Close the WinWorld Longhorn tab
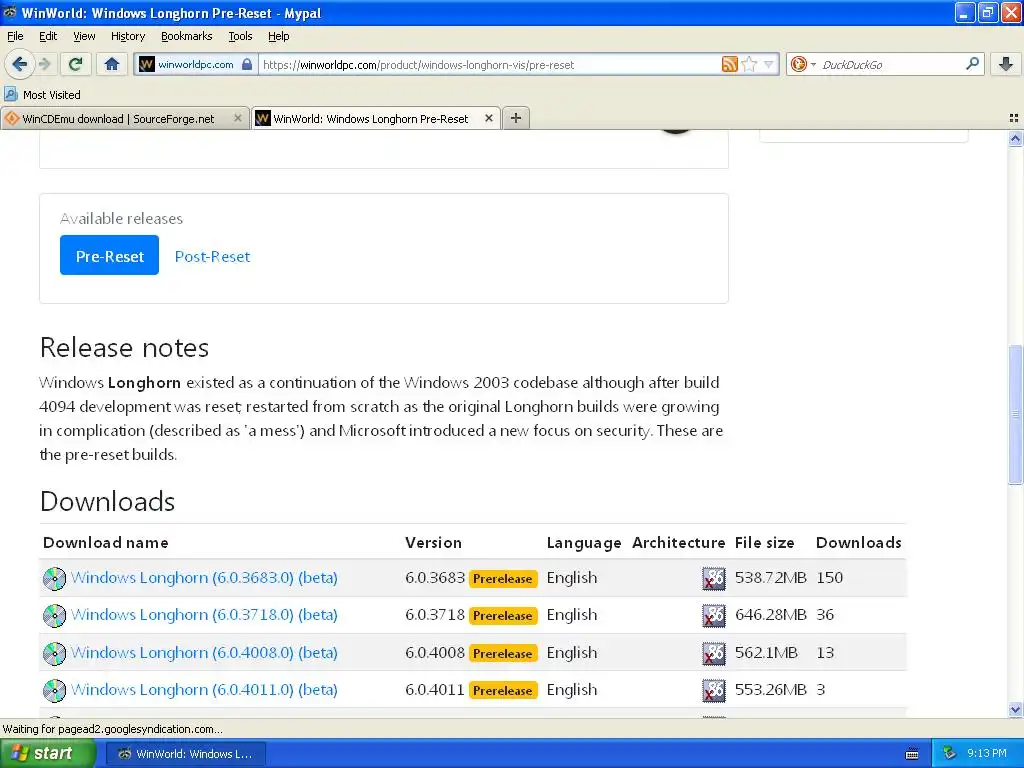The width and height of the screenshot is (1024, 768). (x=488, y=118)
